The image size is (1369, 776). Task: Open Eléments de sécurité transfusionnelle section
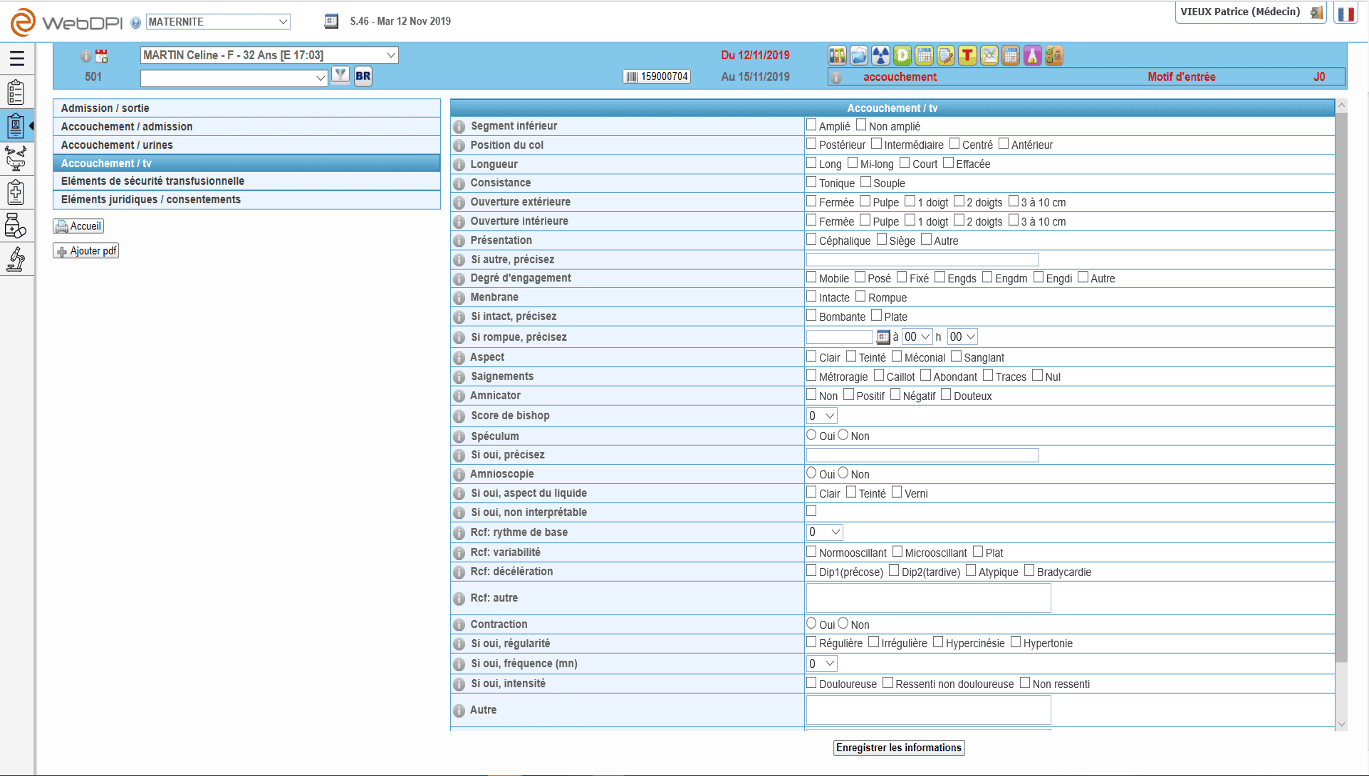click(x=247, y=181)
